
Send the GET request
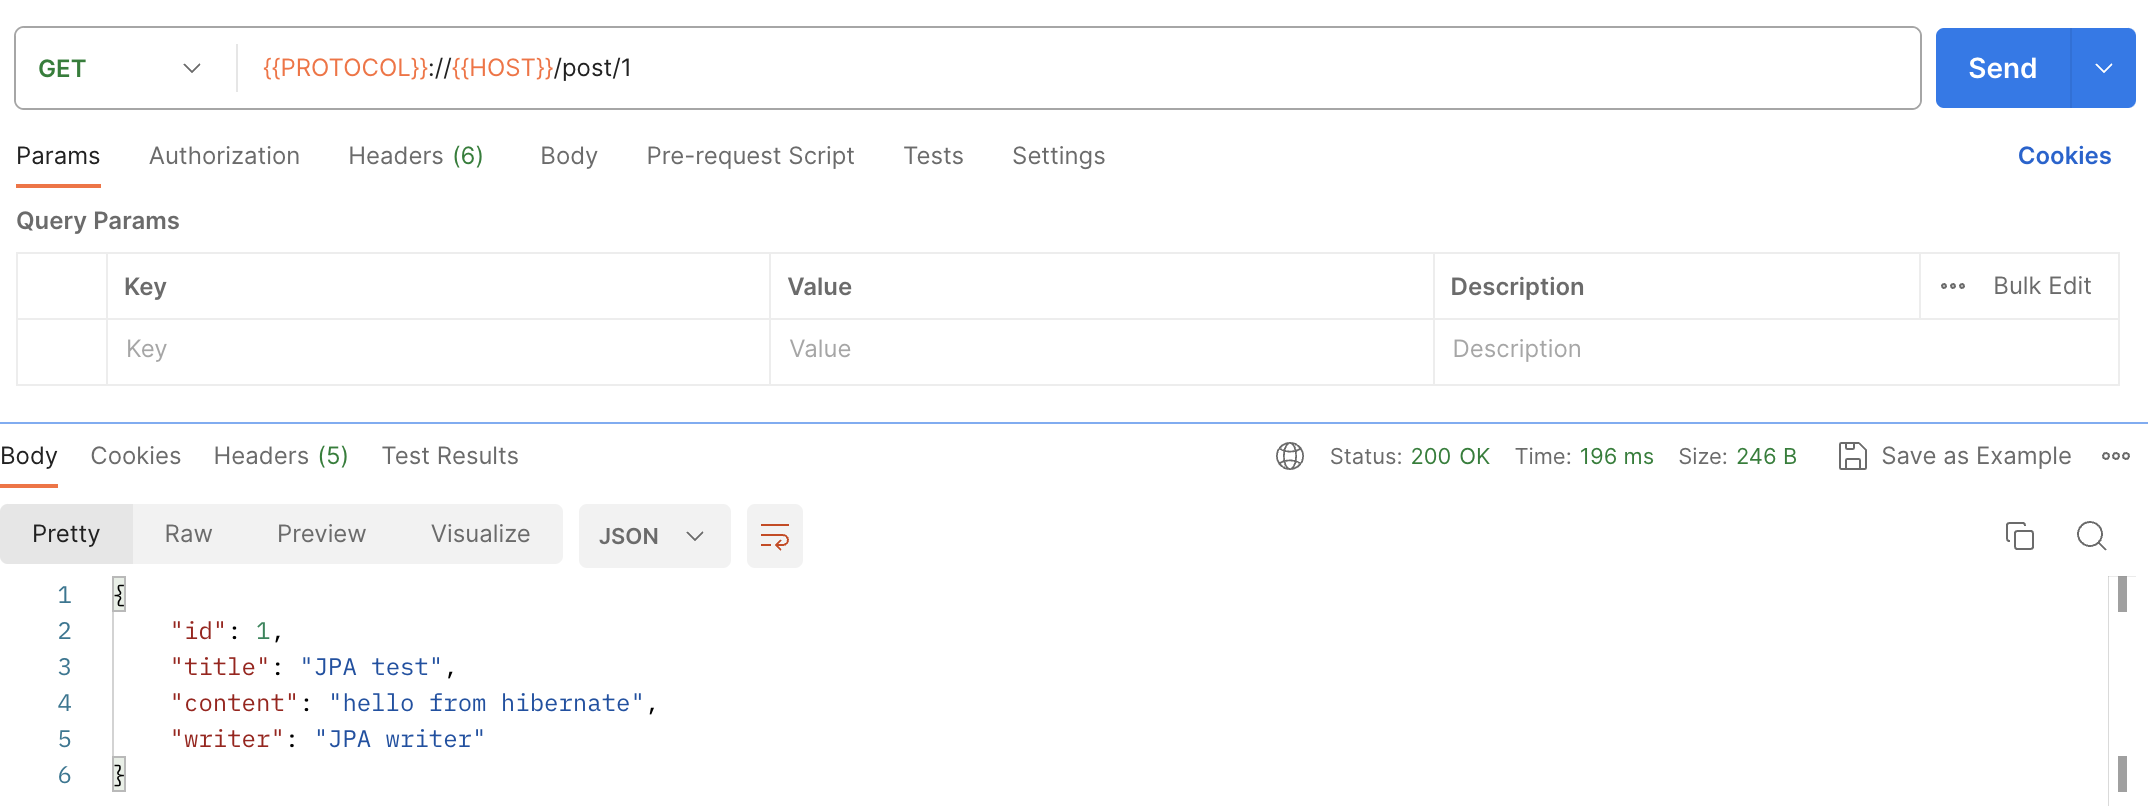[2002, 68]
